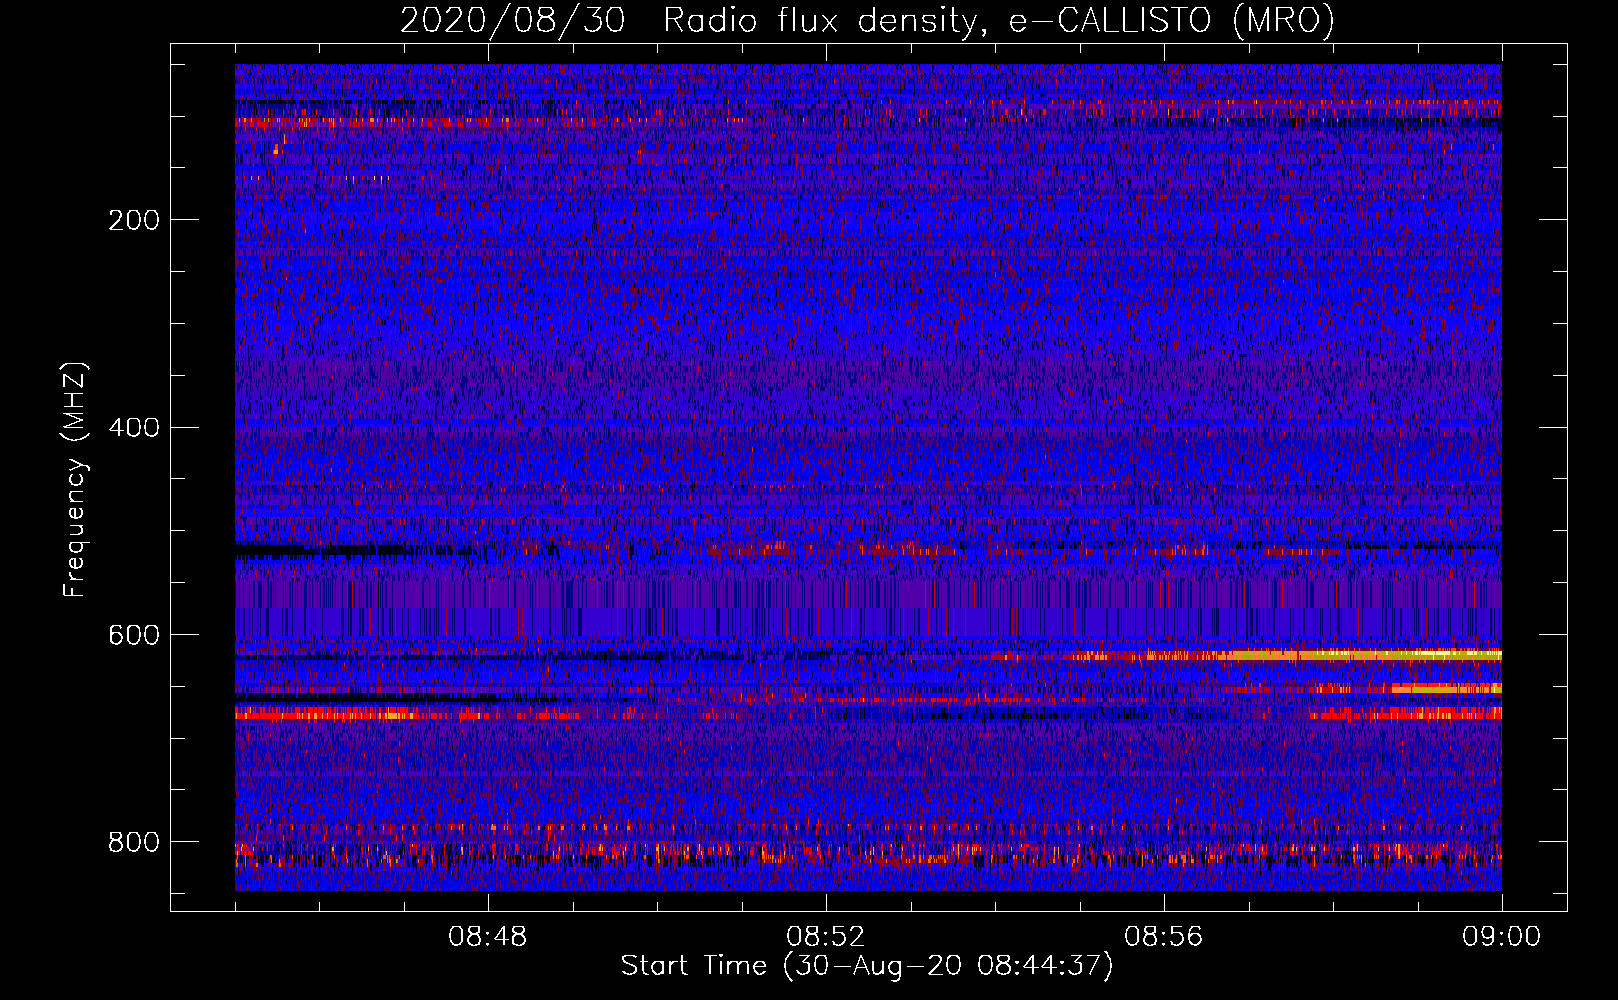Click the 08:48 time tick label
The height and width of the screenshot is (1000, 1618).
[488, 937]
